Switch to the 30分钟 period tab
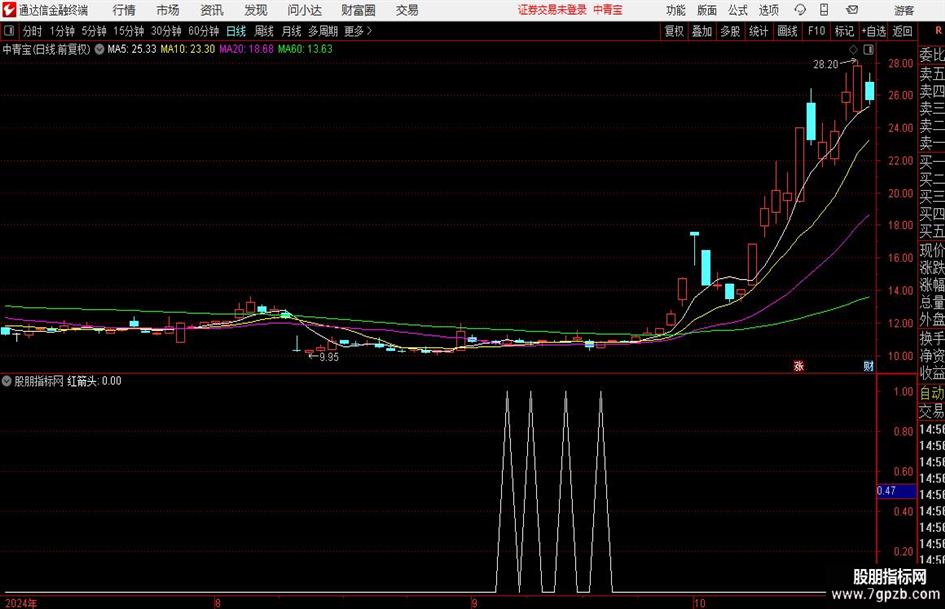The height and width of the screenshot is (609, 945). click(x=166, y=31)
